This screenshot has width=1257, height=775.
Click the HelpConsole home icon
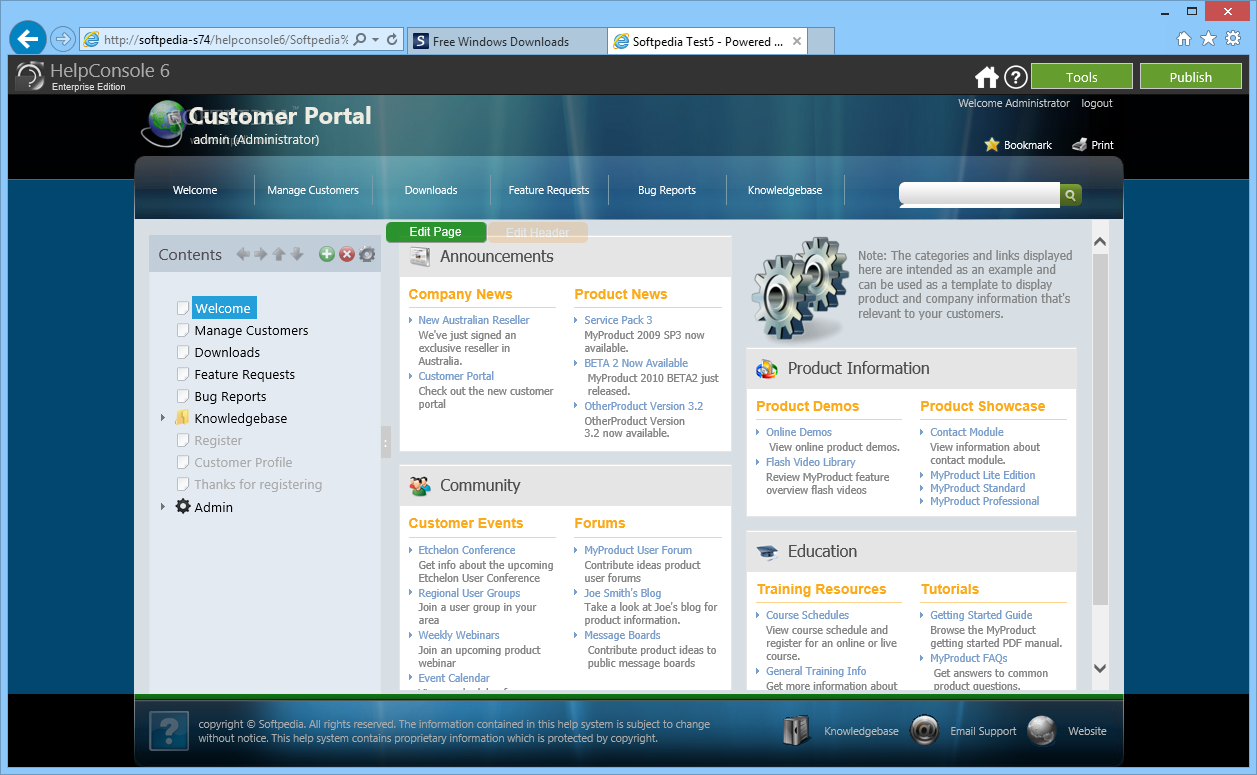[987, 77]
